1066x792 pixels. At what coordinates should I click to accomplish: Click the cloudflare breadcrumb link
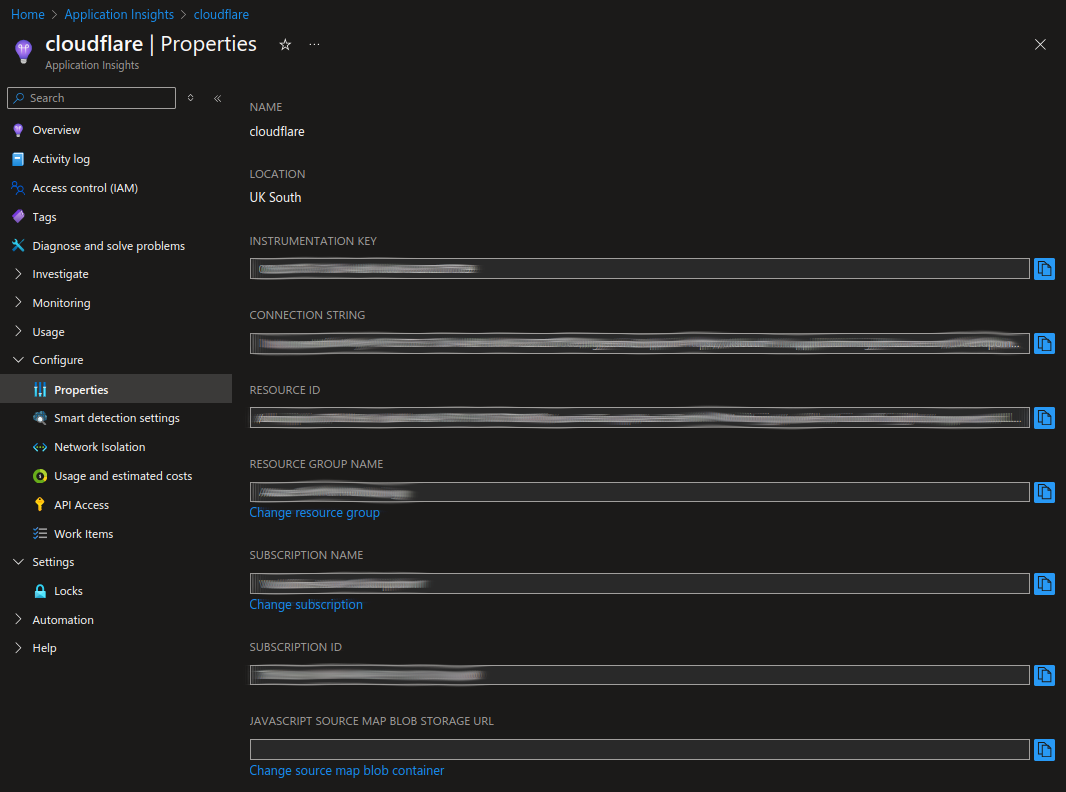pos(221,14)
